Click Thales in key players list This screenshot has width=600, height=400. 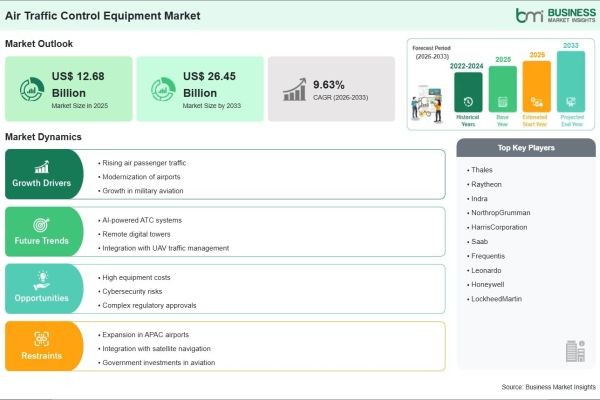tap(480, 170)
